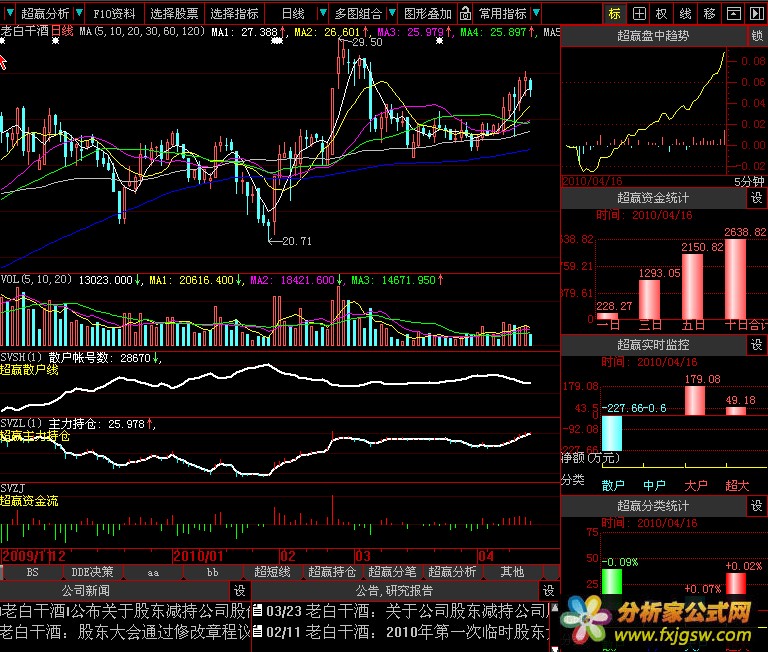Viewport: 768px width, 652px height.
Task: Switch to the aa tab
Action: pos(153,572)
